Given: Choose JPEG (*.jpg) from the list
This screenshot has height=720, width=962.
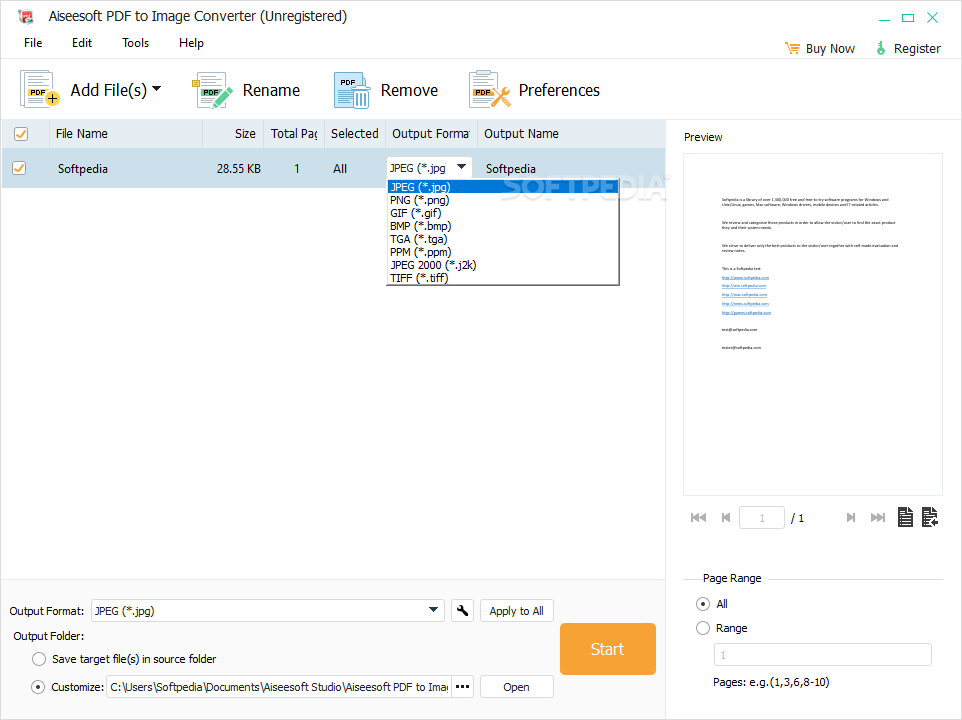Looking at the screenshot, I should [503, 187].
